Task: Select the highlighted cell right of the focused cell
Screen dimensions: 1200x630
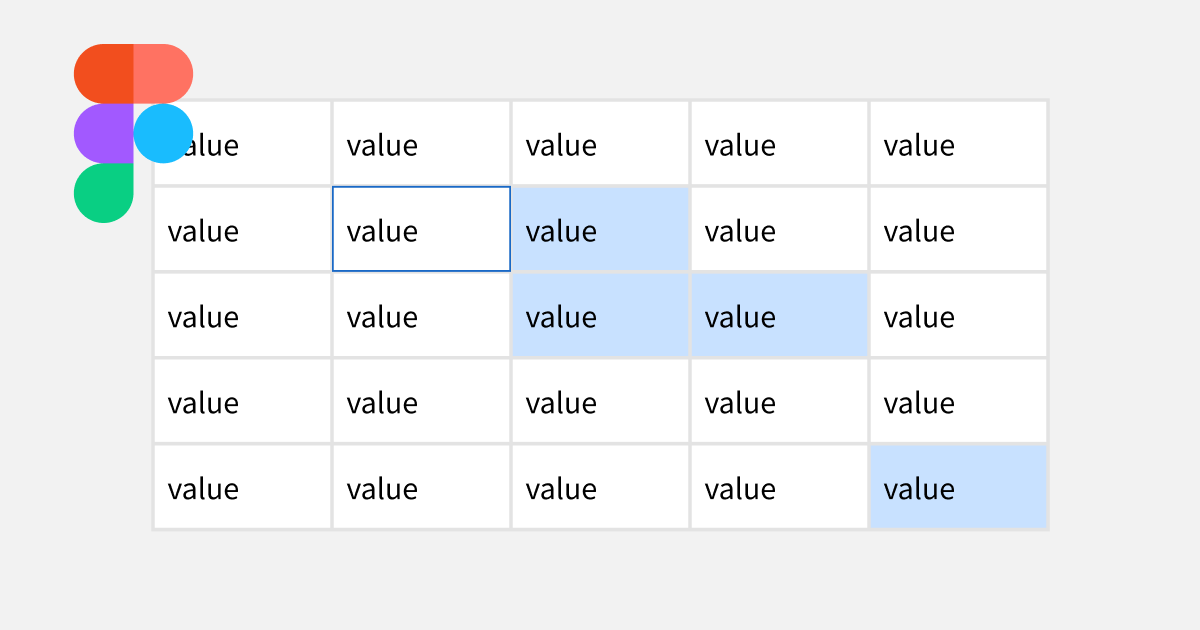Action: [599, 229]
